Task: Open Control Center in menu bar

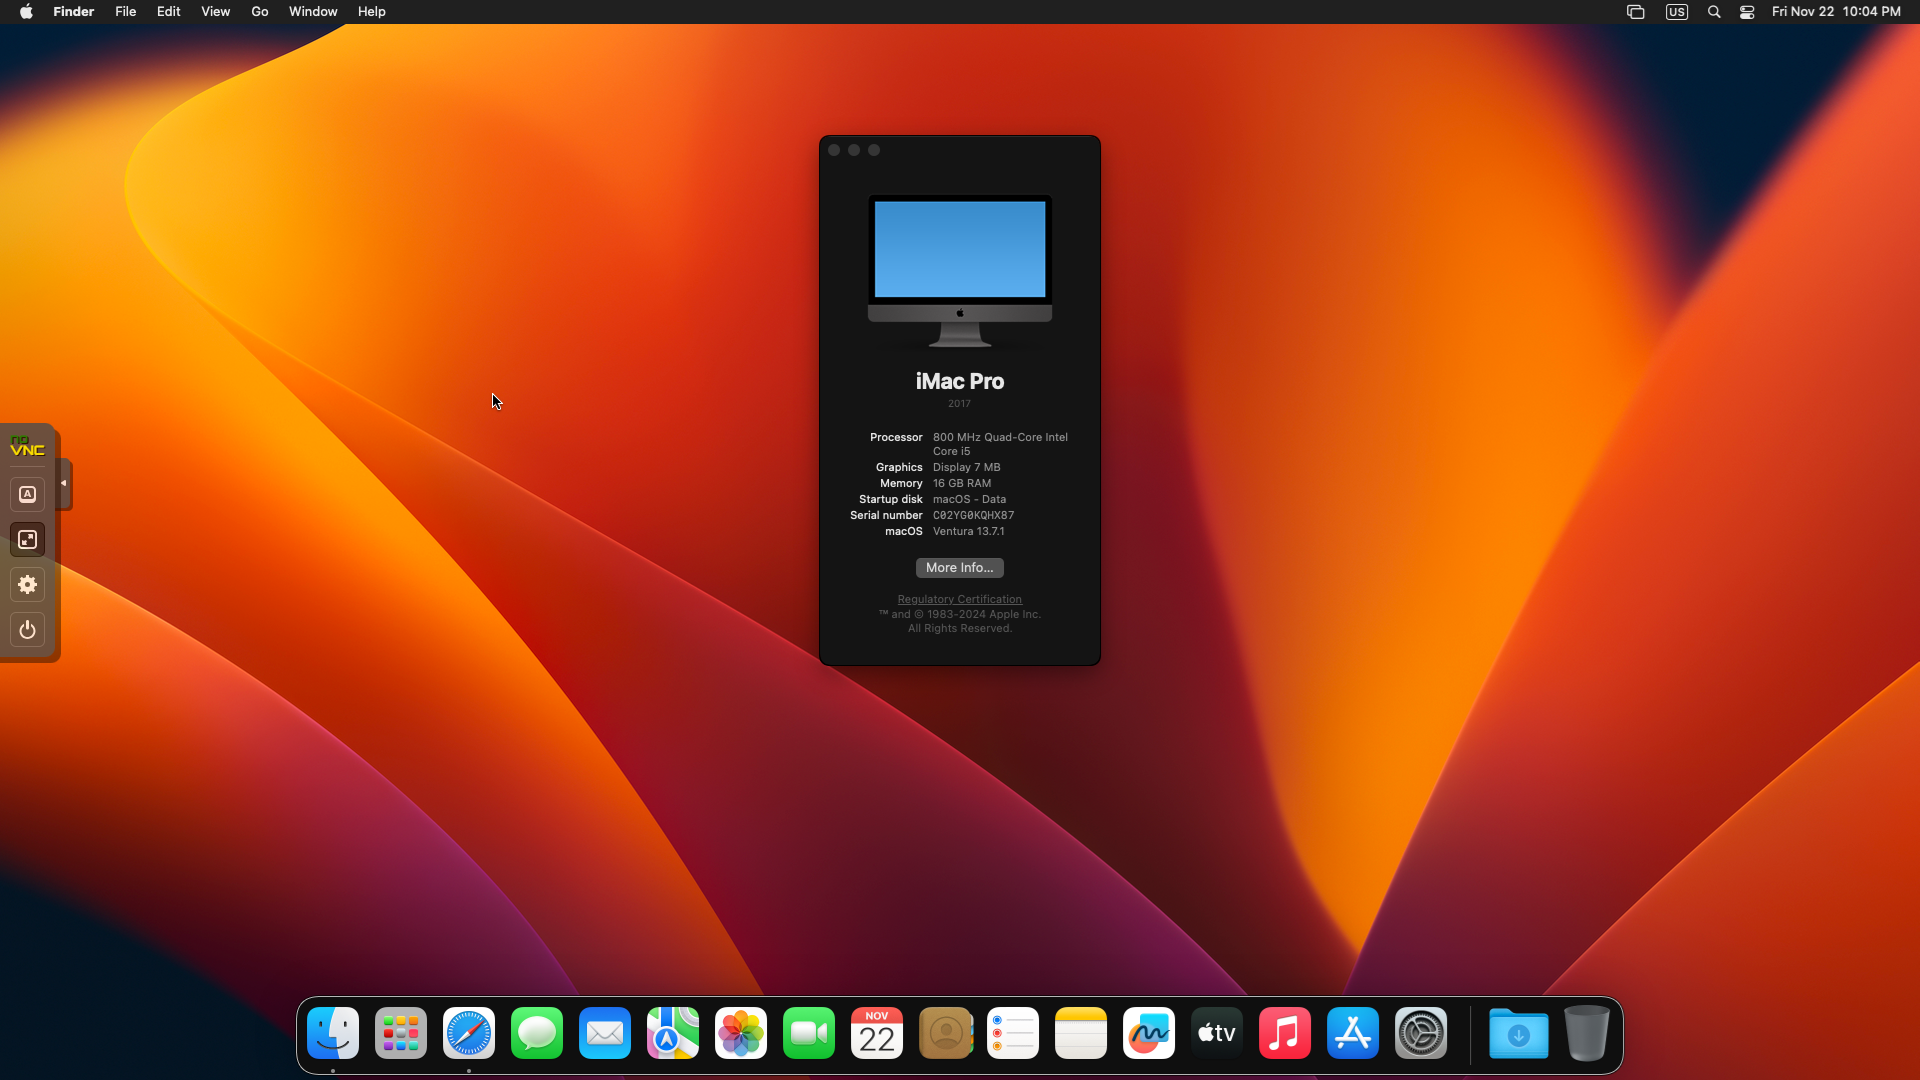Action: 1747,12
